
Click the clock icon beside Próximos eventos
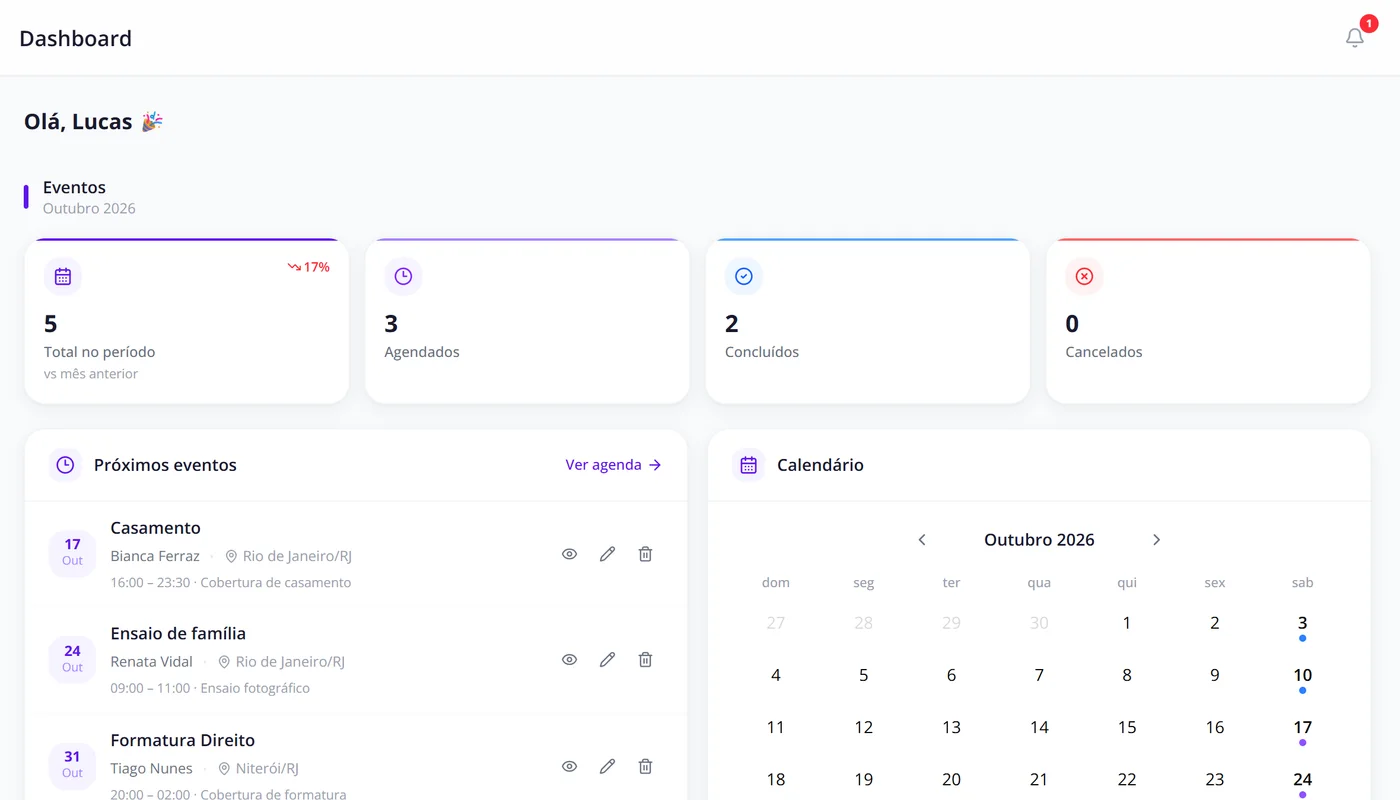point(65,465)
